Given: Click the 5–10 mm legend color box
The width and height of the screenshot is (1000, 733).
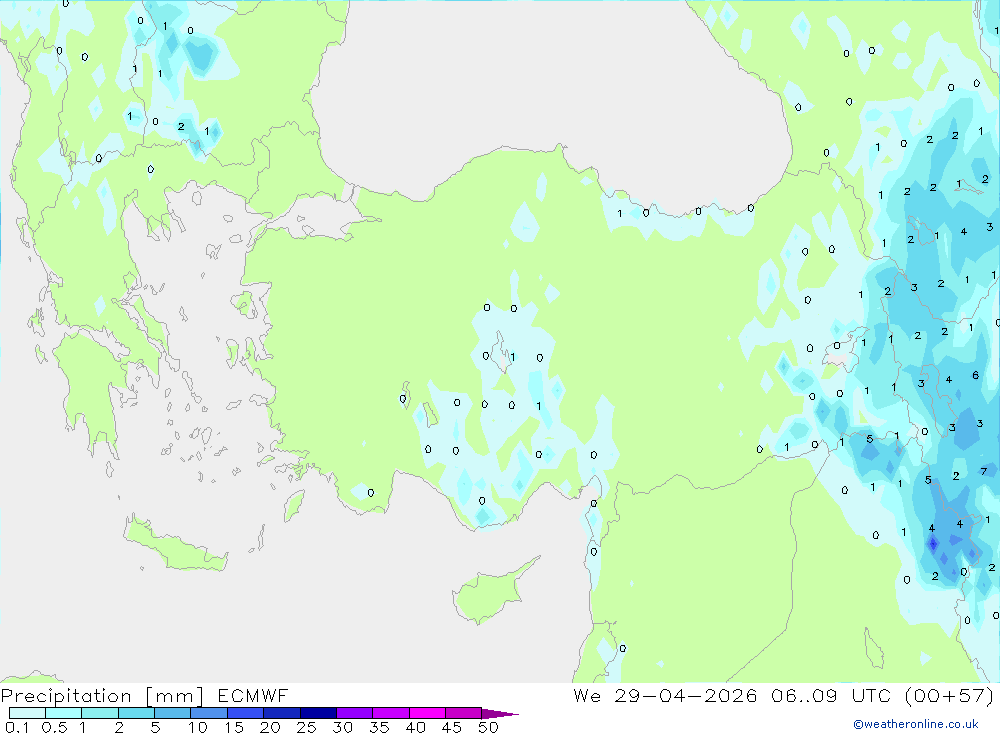Looking at the screenshot, I should (x=172, y=713).
